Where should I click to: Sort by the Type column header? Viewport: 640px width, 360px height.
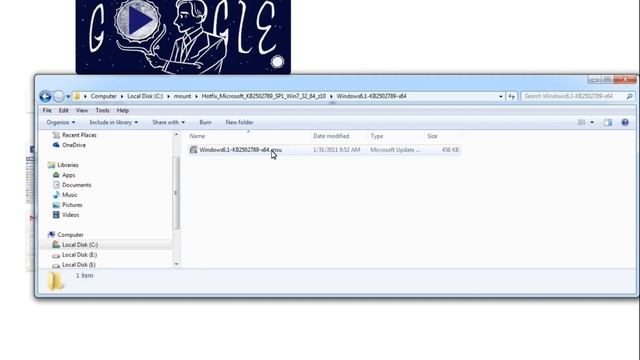(x=377, y=136)
